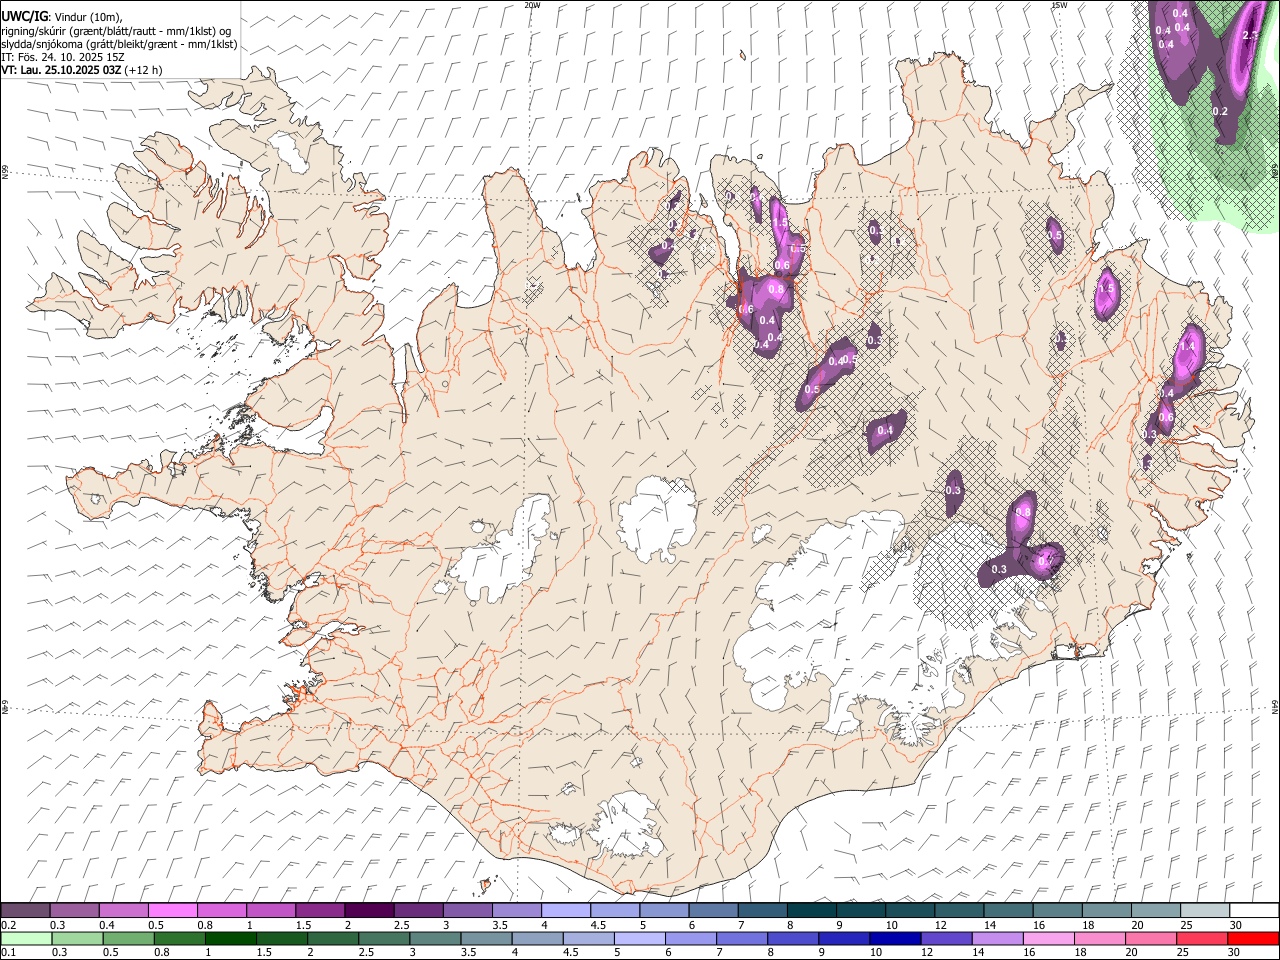Click lower legend swatch between 0.3 and 0.5
This screenshot has width=1280, height=960.
click(x=77, y=939)
